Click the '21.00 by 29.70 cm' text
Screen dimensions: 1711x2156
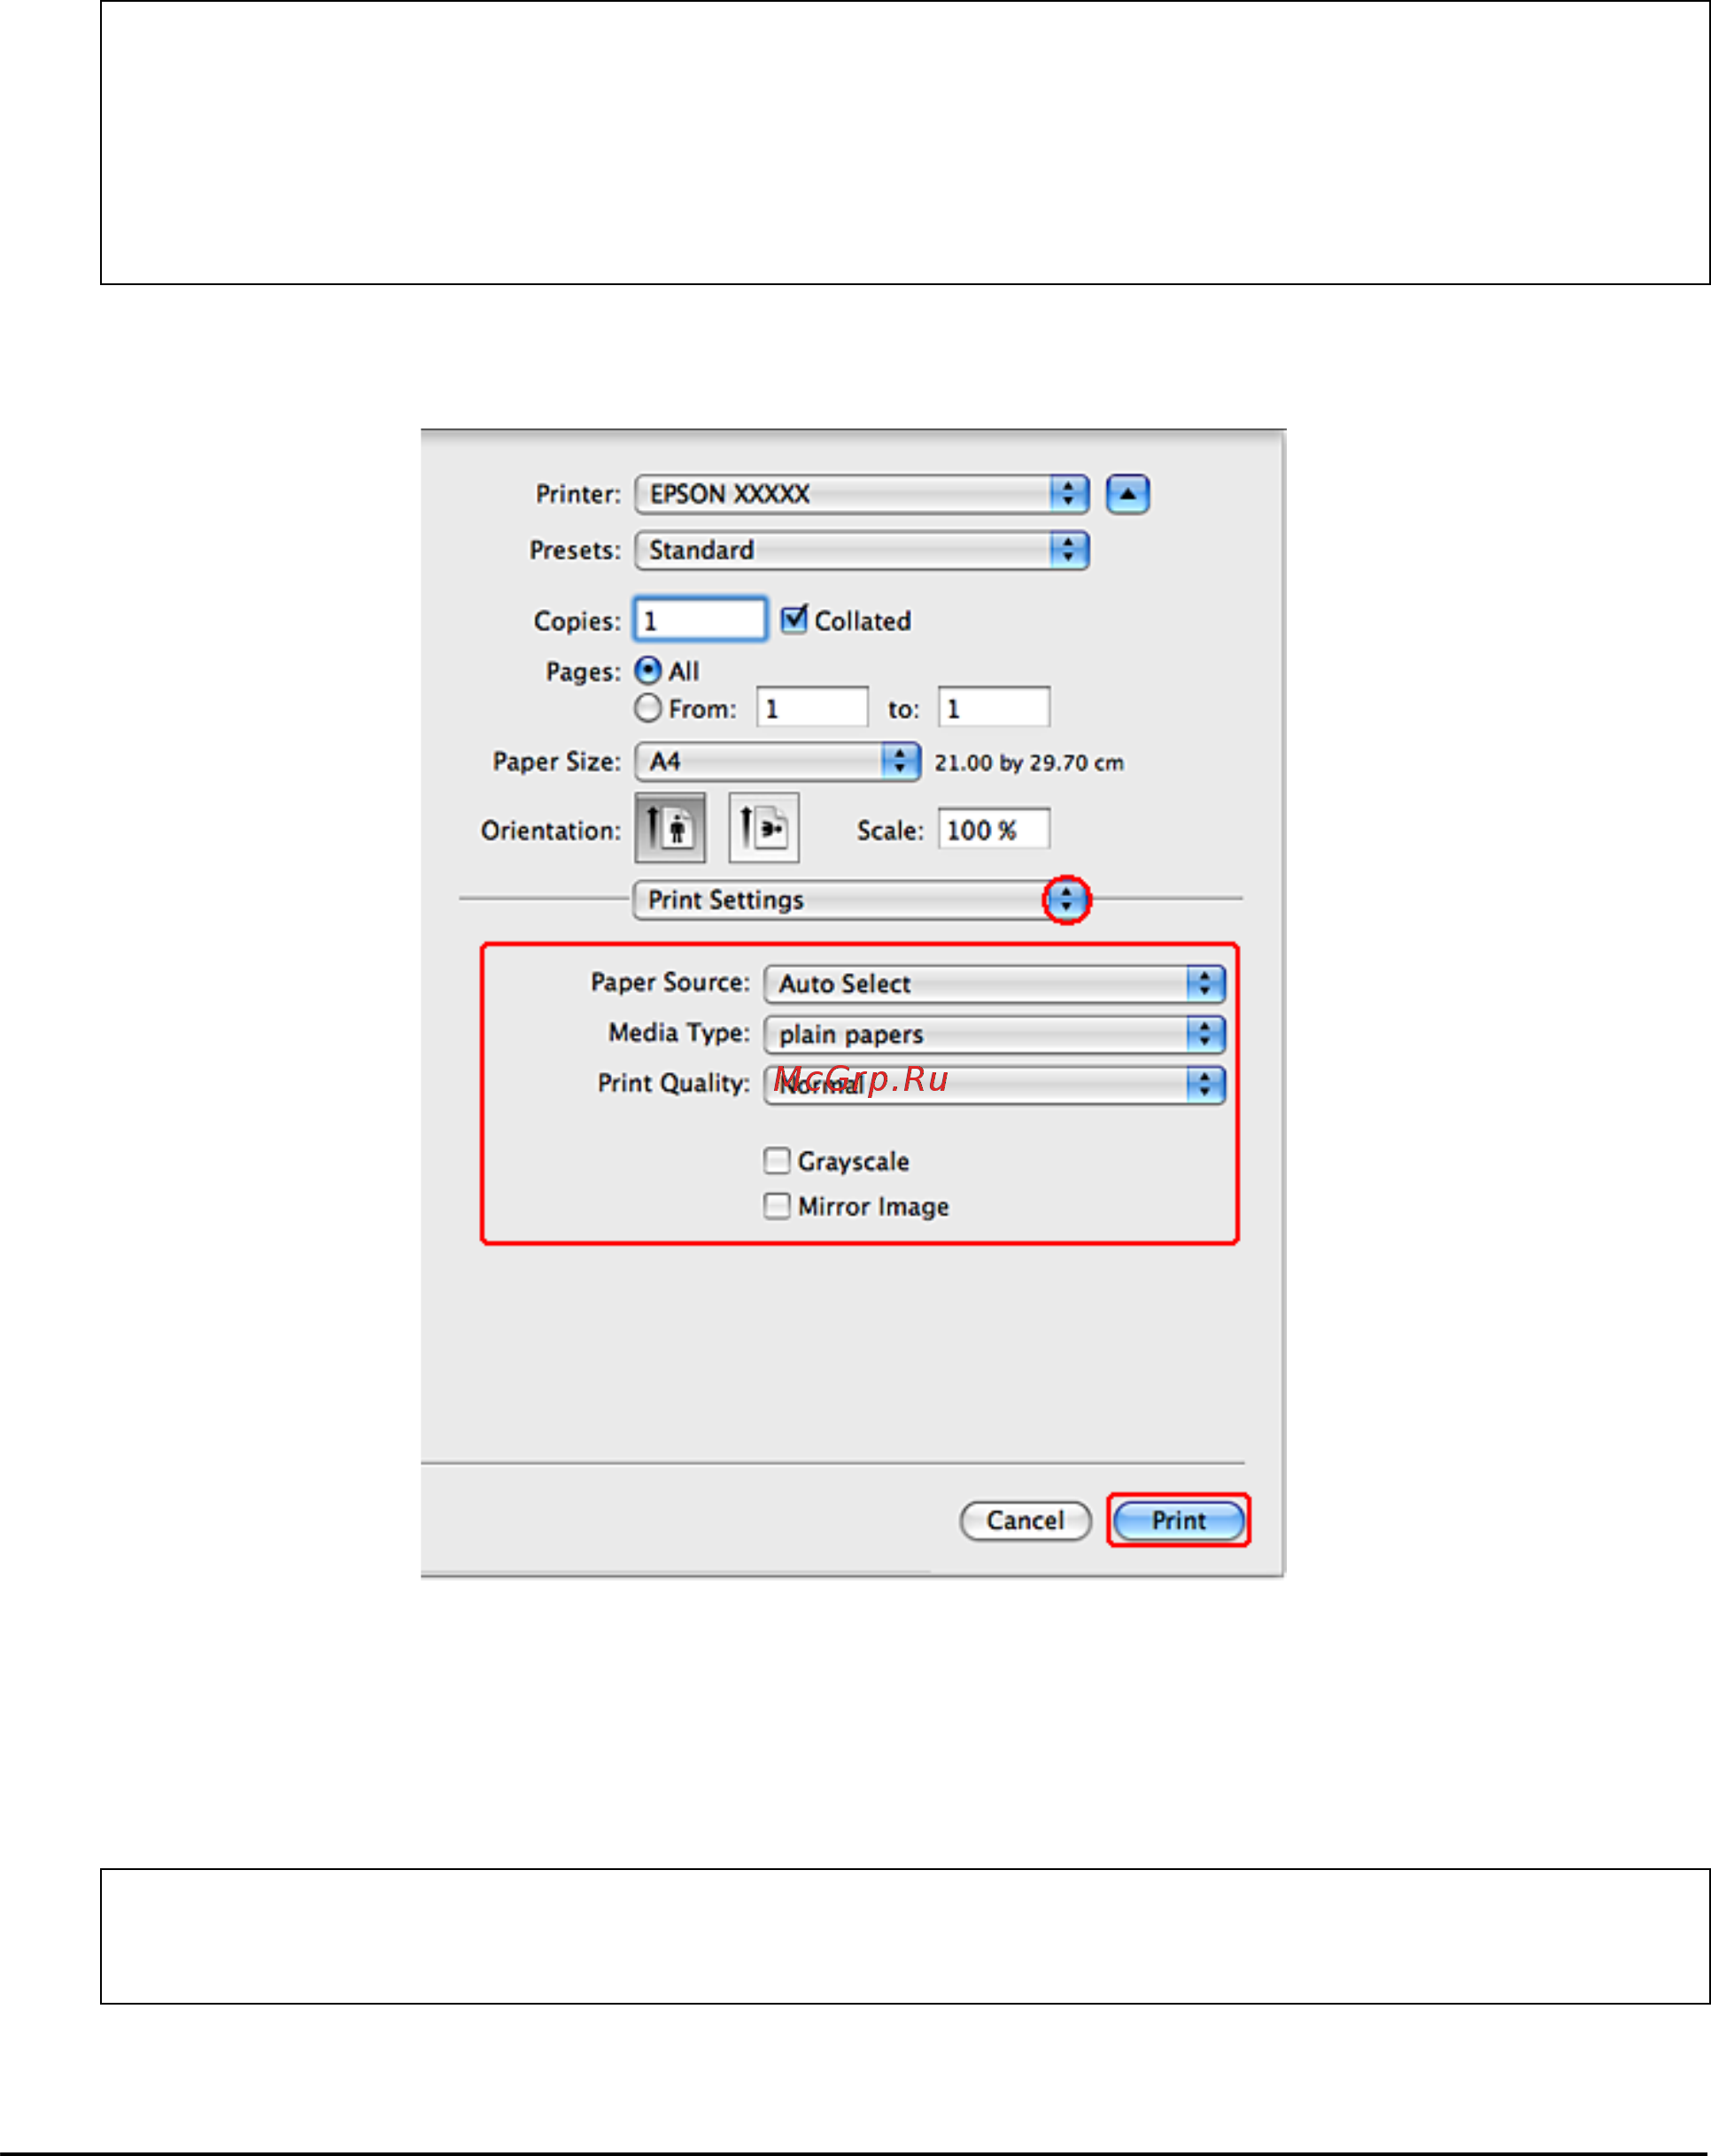click(1028, 763)
